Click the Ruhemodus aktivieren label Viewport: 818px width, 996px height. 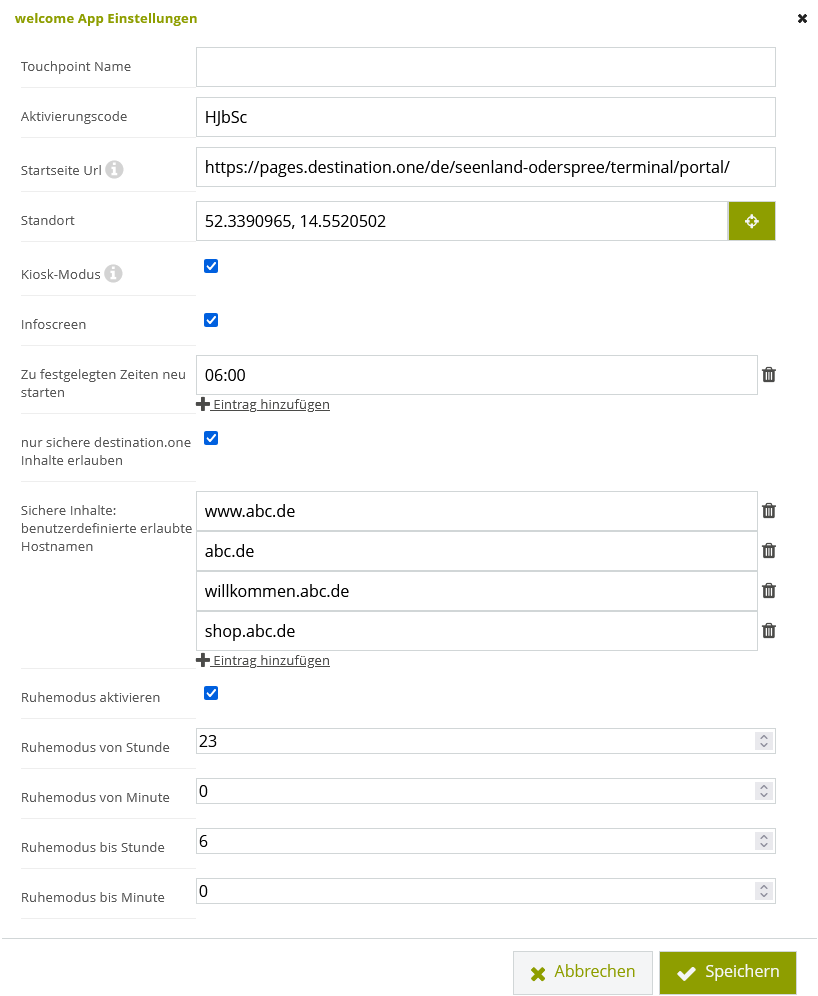pyautogui.click(x=90, y=697)
